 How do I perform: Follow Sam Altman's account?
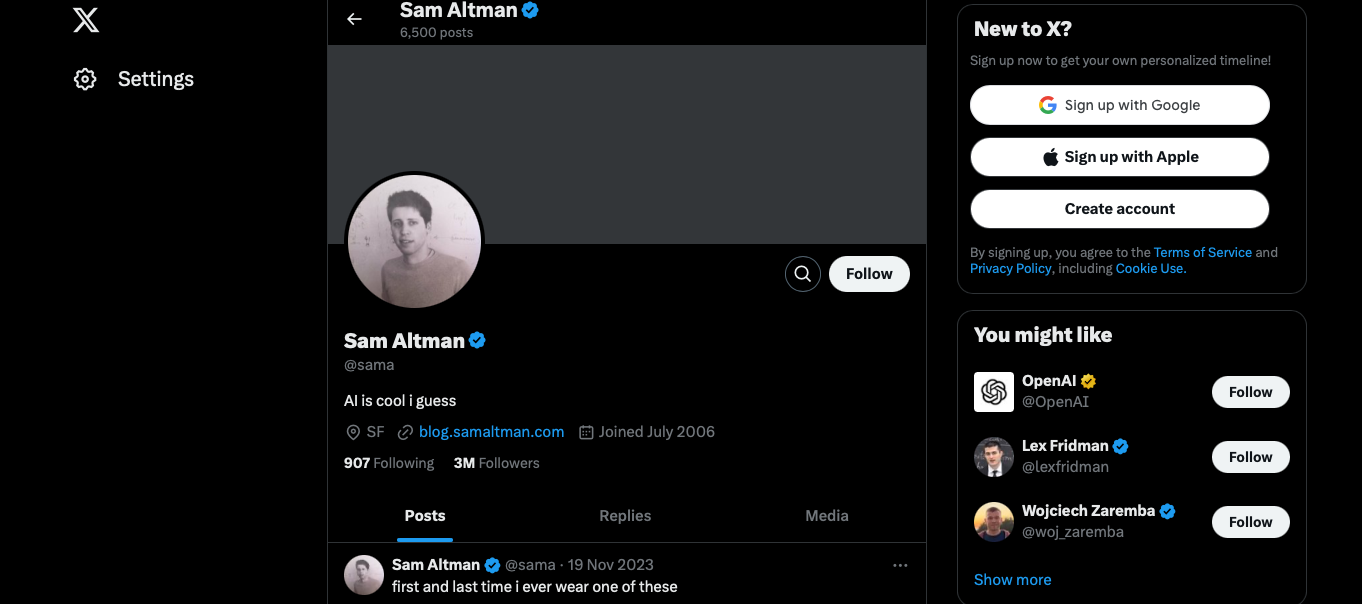click(868, 273)
